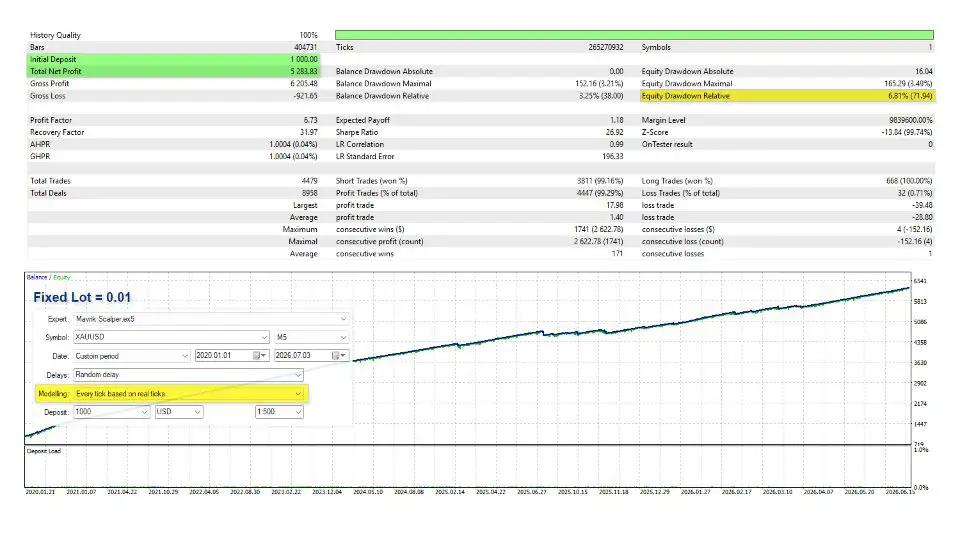The height and width of the screenshot is (537, 960).
Task: Click largest loss trade value -39.48
Action: point(922,206)
